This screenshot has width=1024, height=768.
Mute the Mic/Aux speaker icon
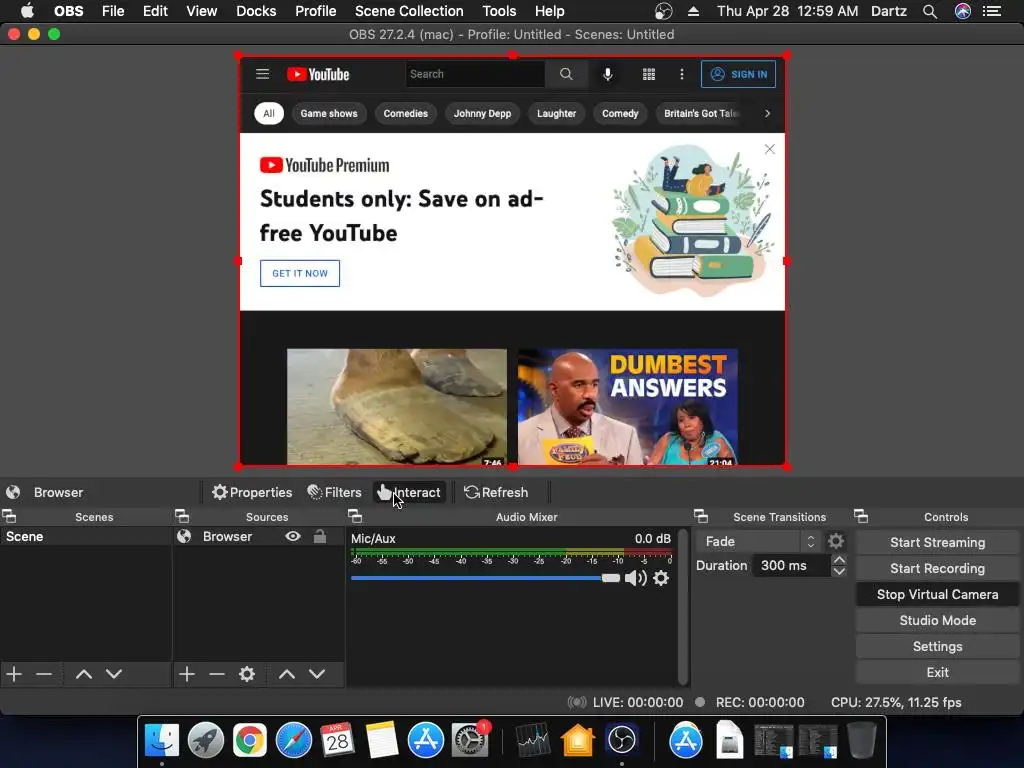(x=635, y=578)
